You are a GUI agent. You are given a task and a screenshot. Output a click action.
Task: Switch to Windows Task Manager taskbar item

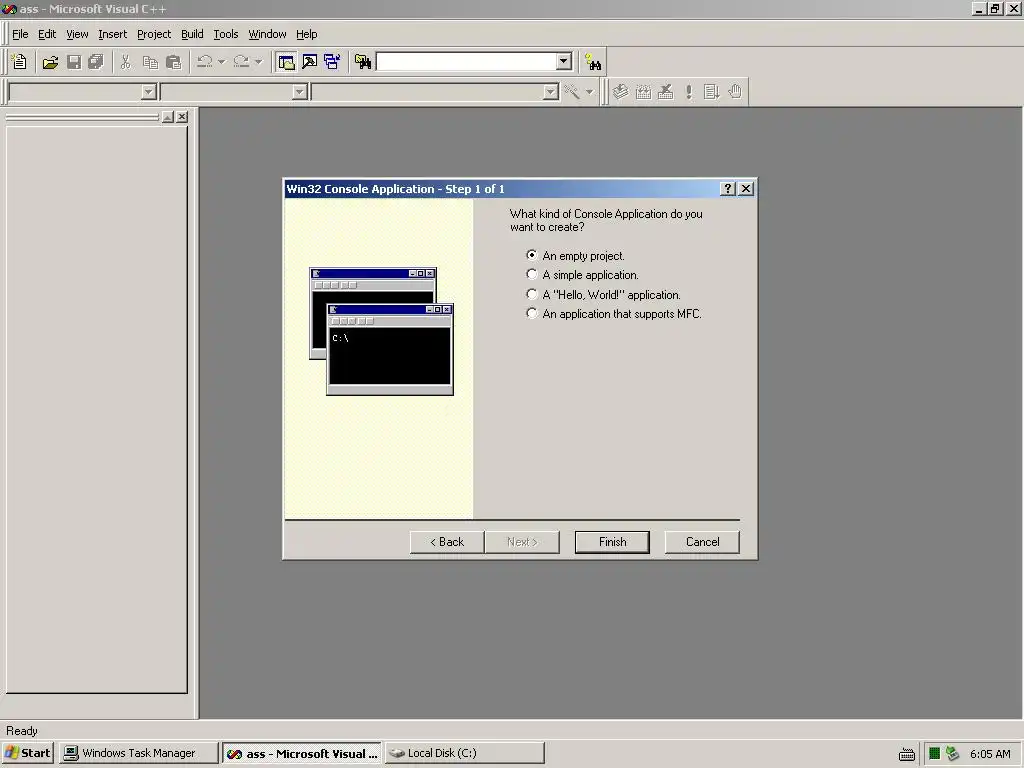click(x=138, y=753)
